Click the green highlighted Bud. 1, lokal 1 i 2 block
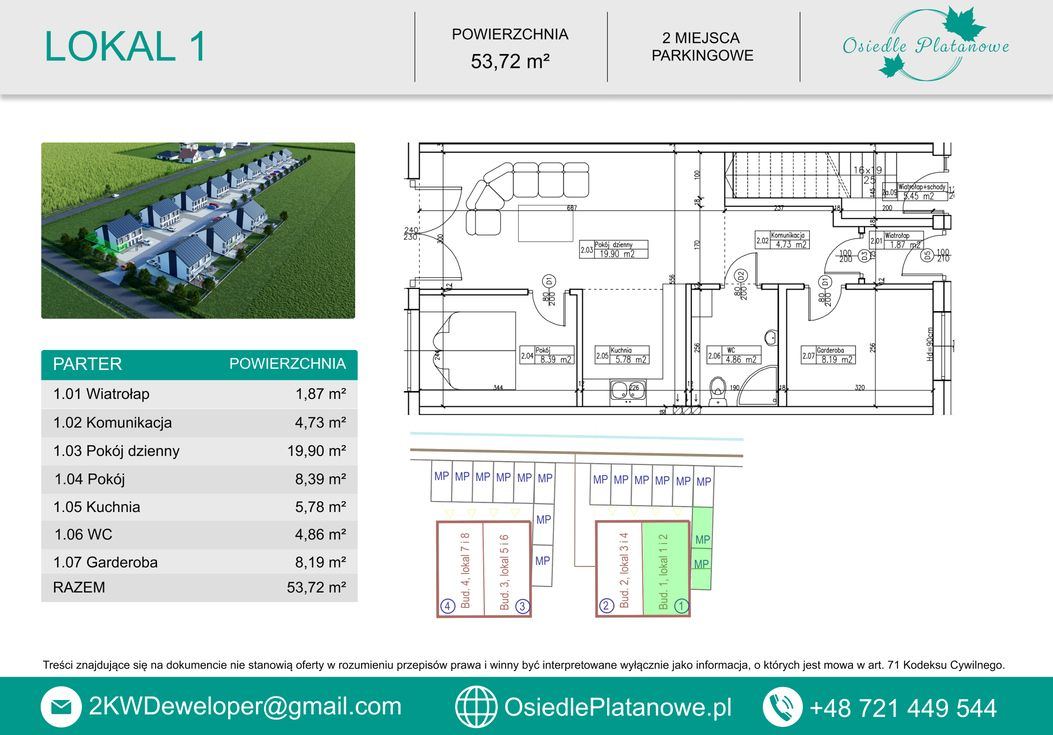This screenshot has height=735, width=1053. click(x=665, y=568)
